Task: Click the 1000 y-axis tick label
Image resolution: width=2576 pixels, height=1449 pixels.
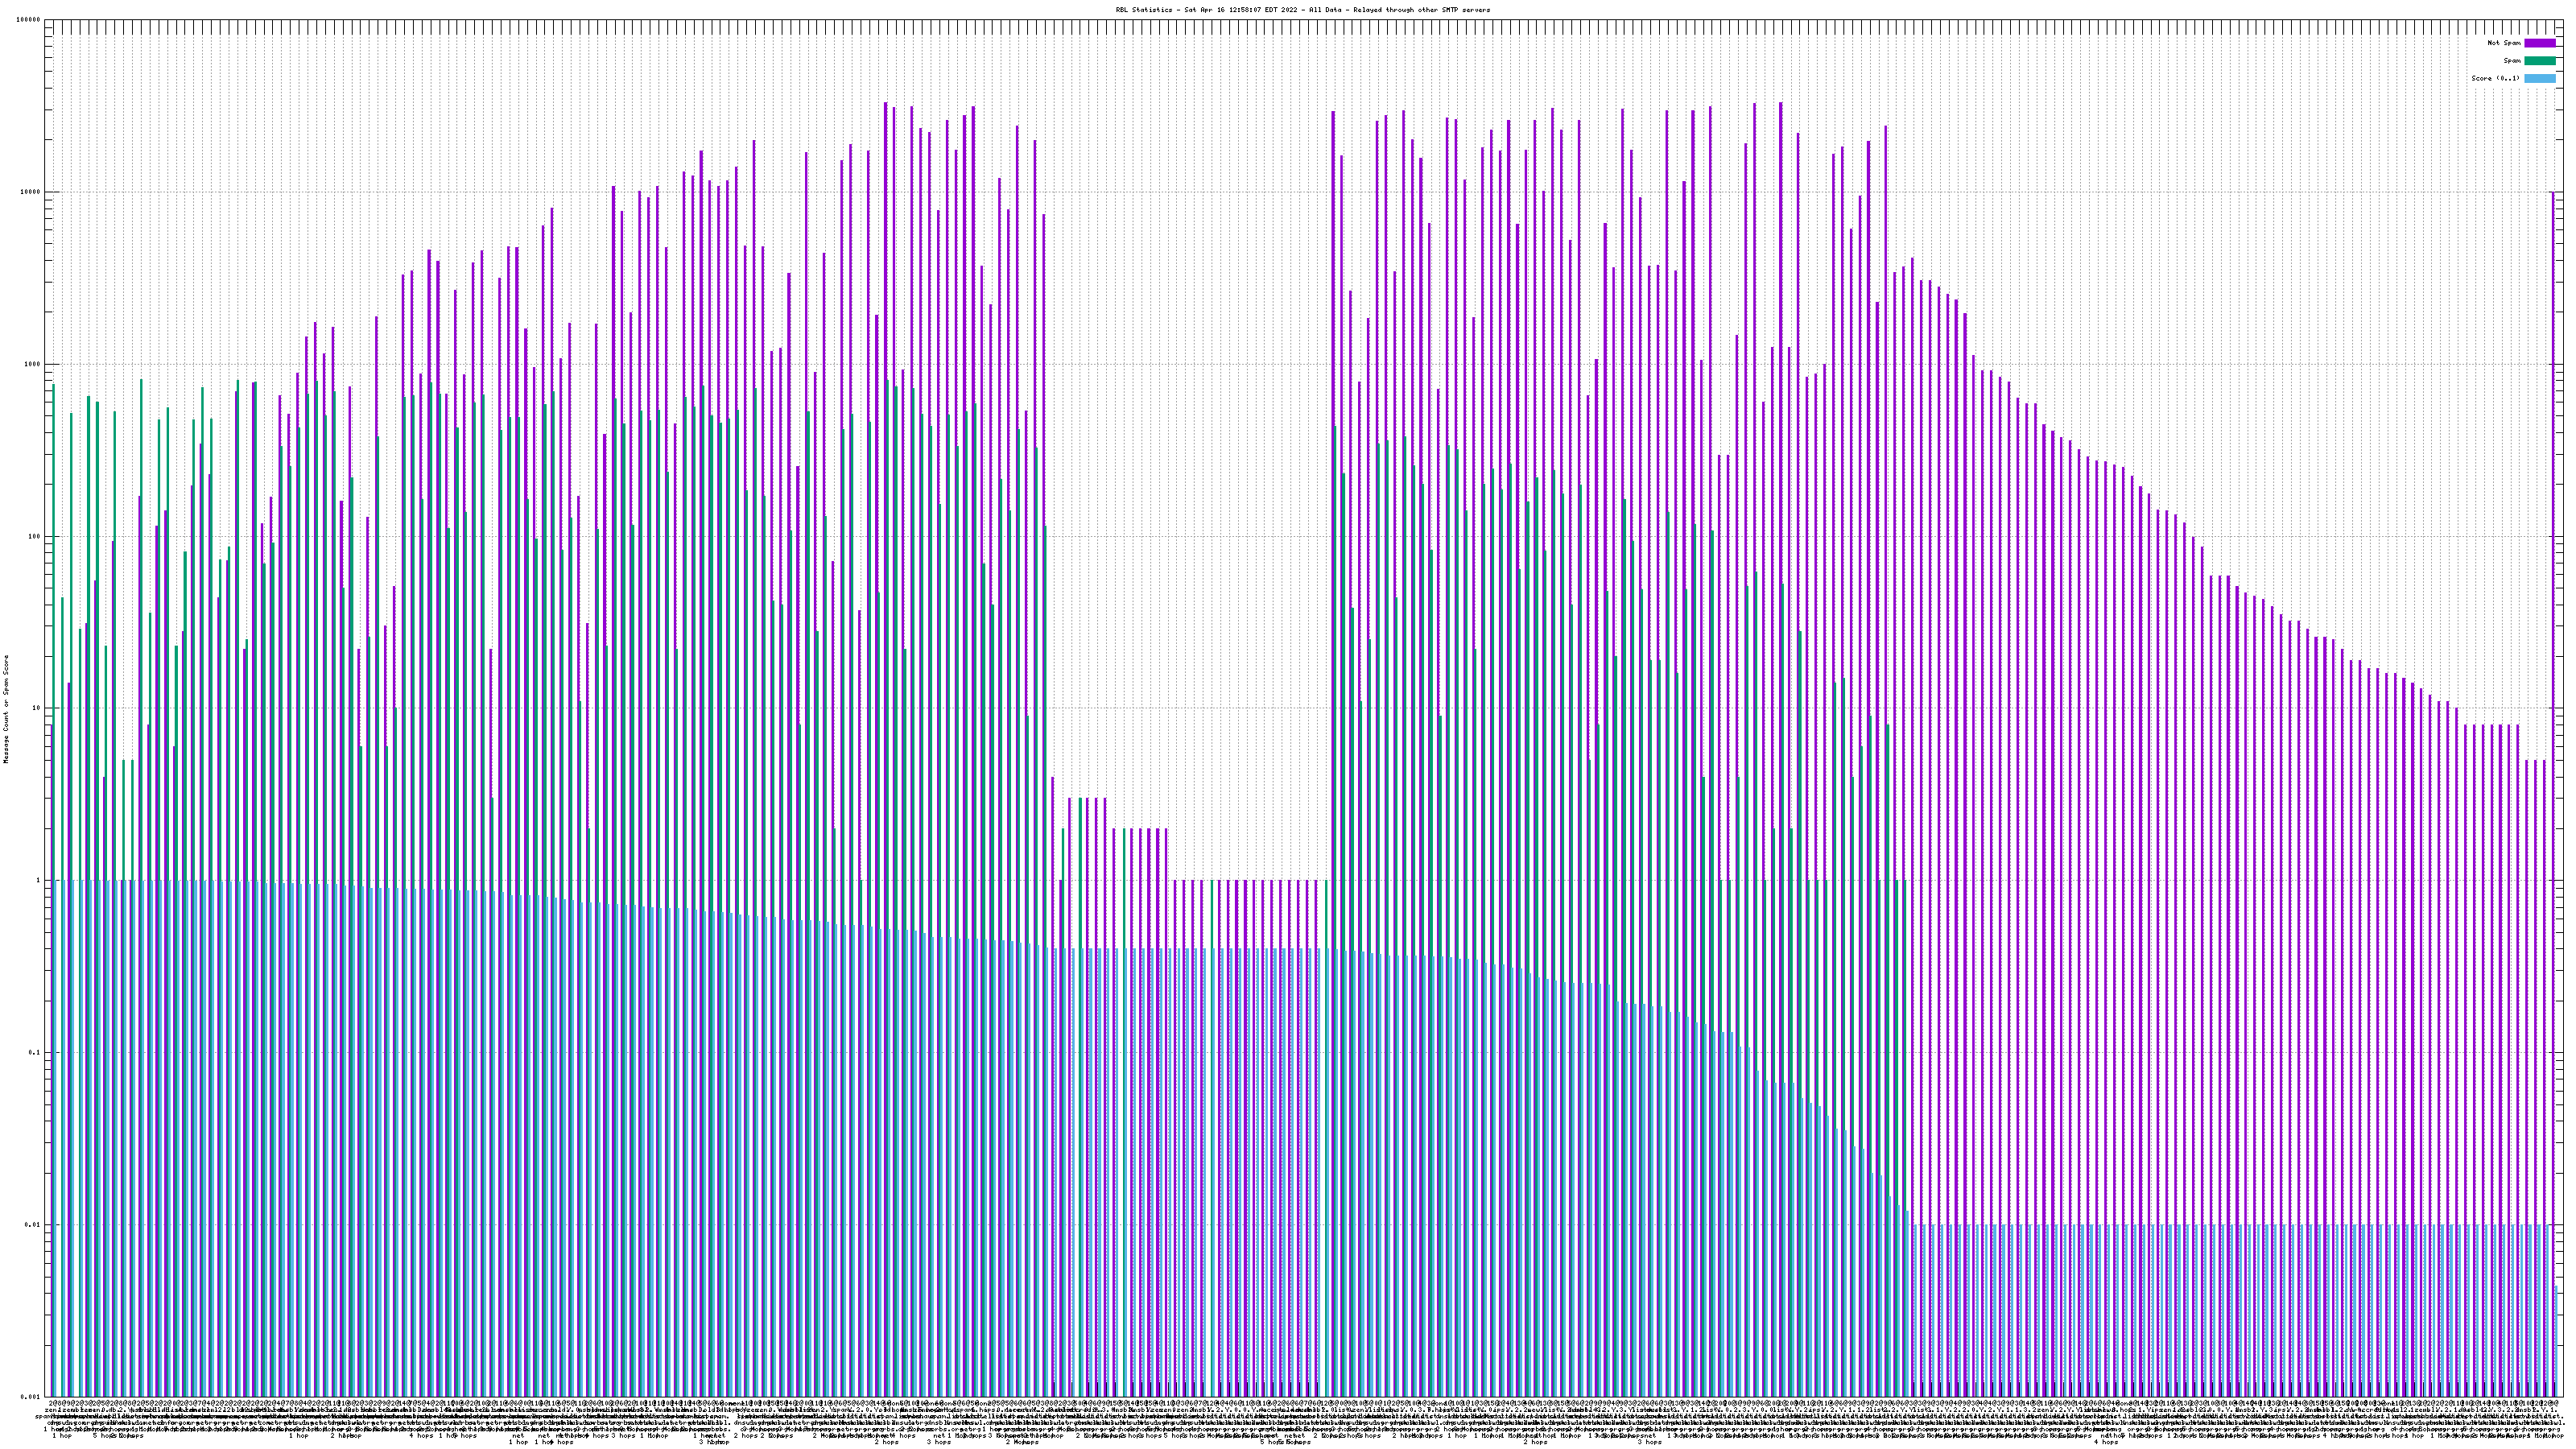Action: (x=32, y=364)
